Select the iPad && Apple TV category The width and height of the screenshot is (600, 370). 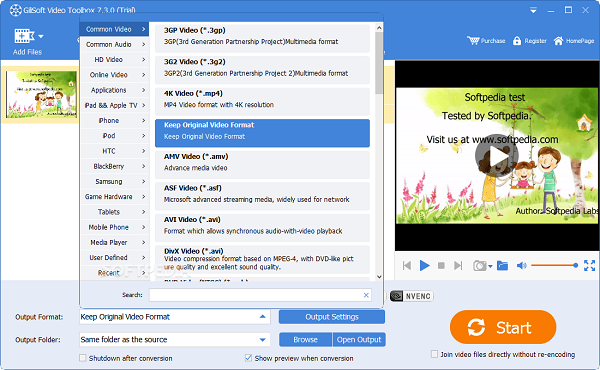click(x=114, y=105)
